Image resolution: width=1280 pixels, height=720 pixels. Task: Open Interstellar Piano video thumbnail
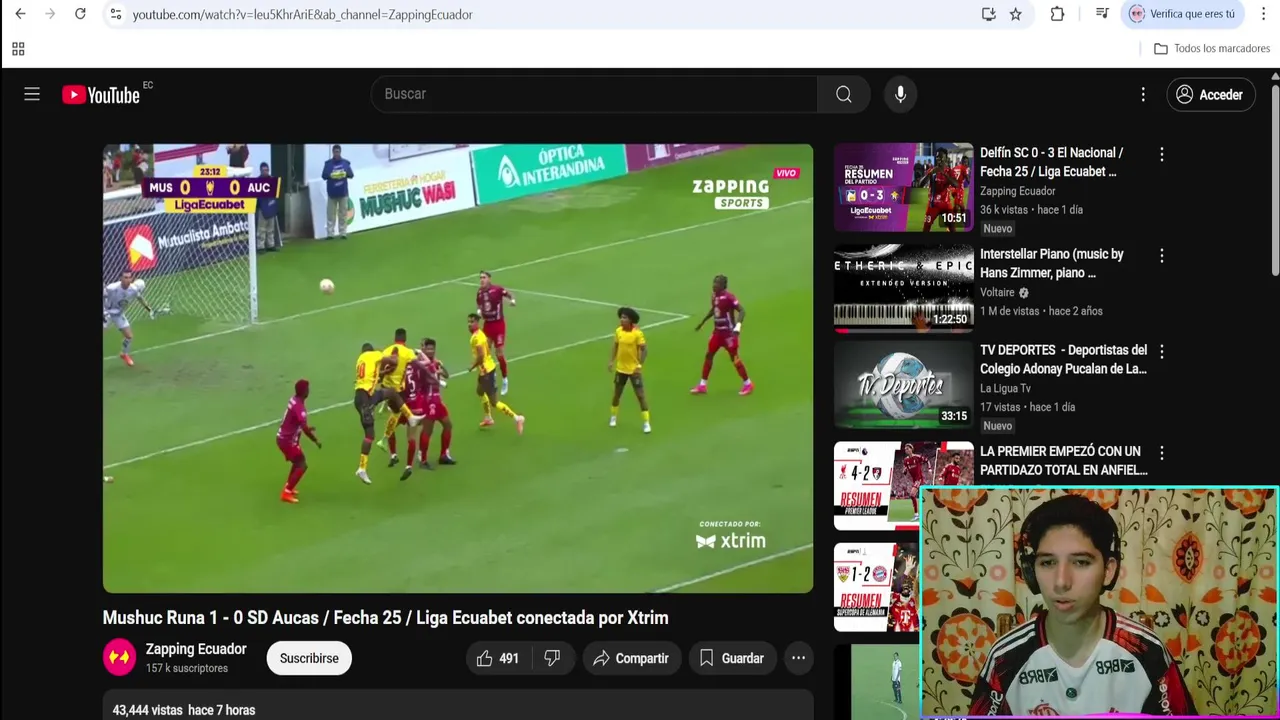904,288
